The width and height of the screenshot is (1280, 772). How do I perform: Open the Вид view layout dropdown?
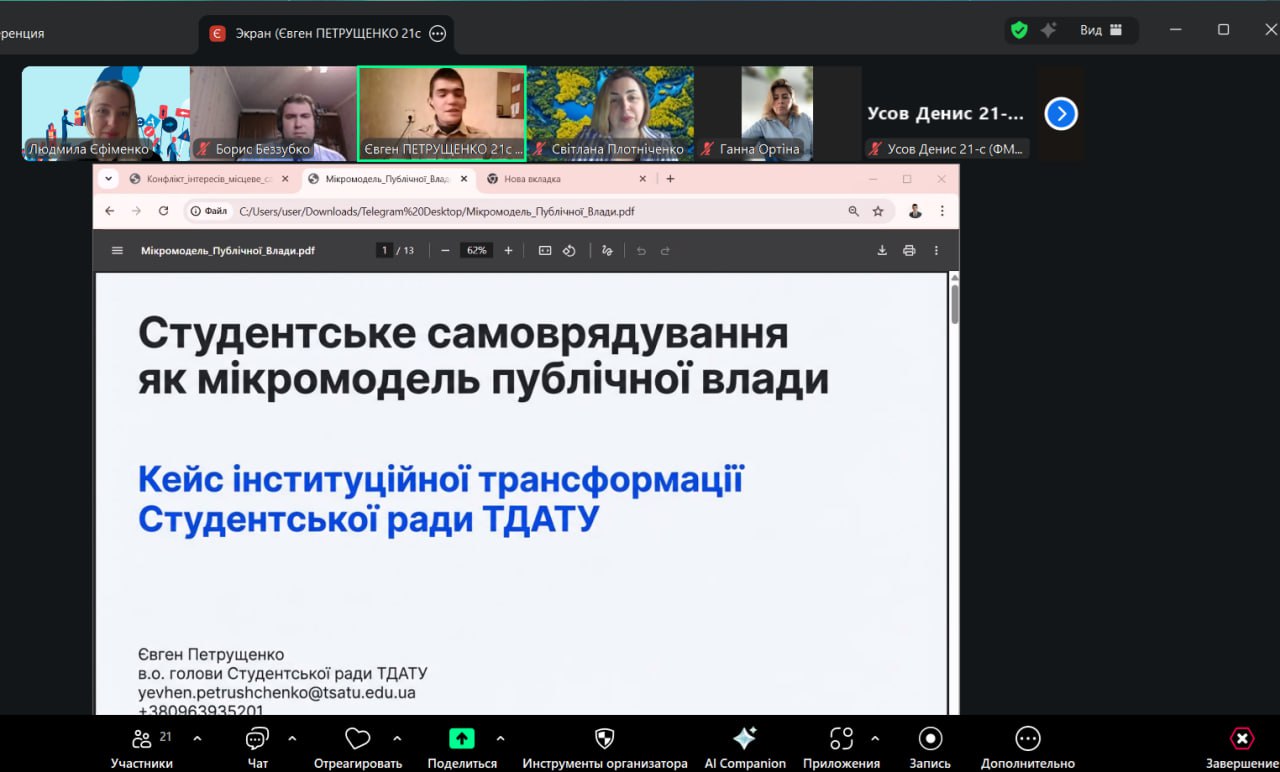point(1101,30)
